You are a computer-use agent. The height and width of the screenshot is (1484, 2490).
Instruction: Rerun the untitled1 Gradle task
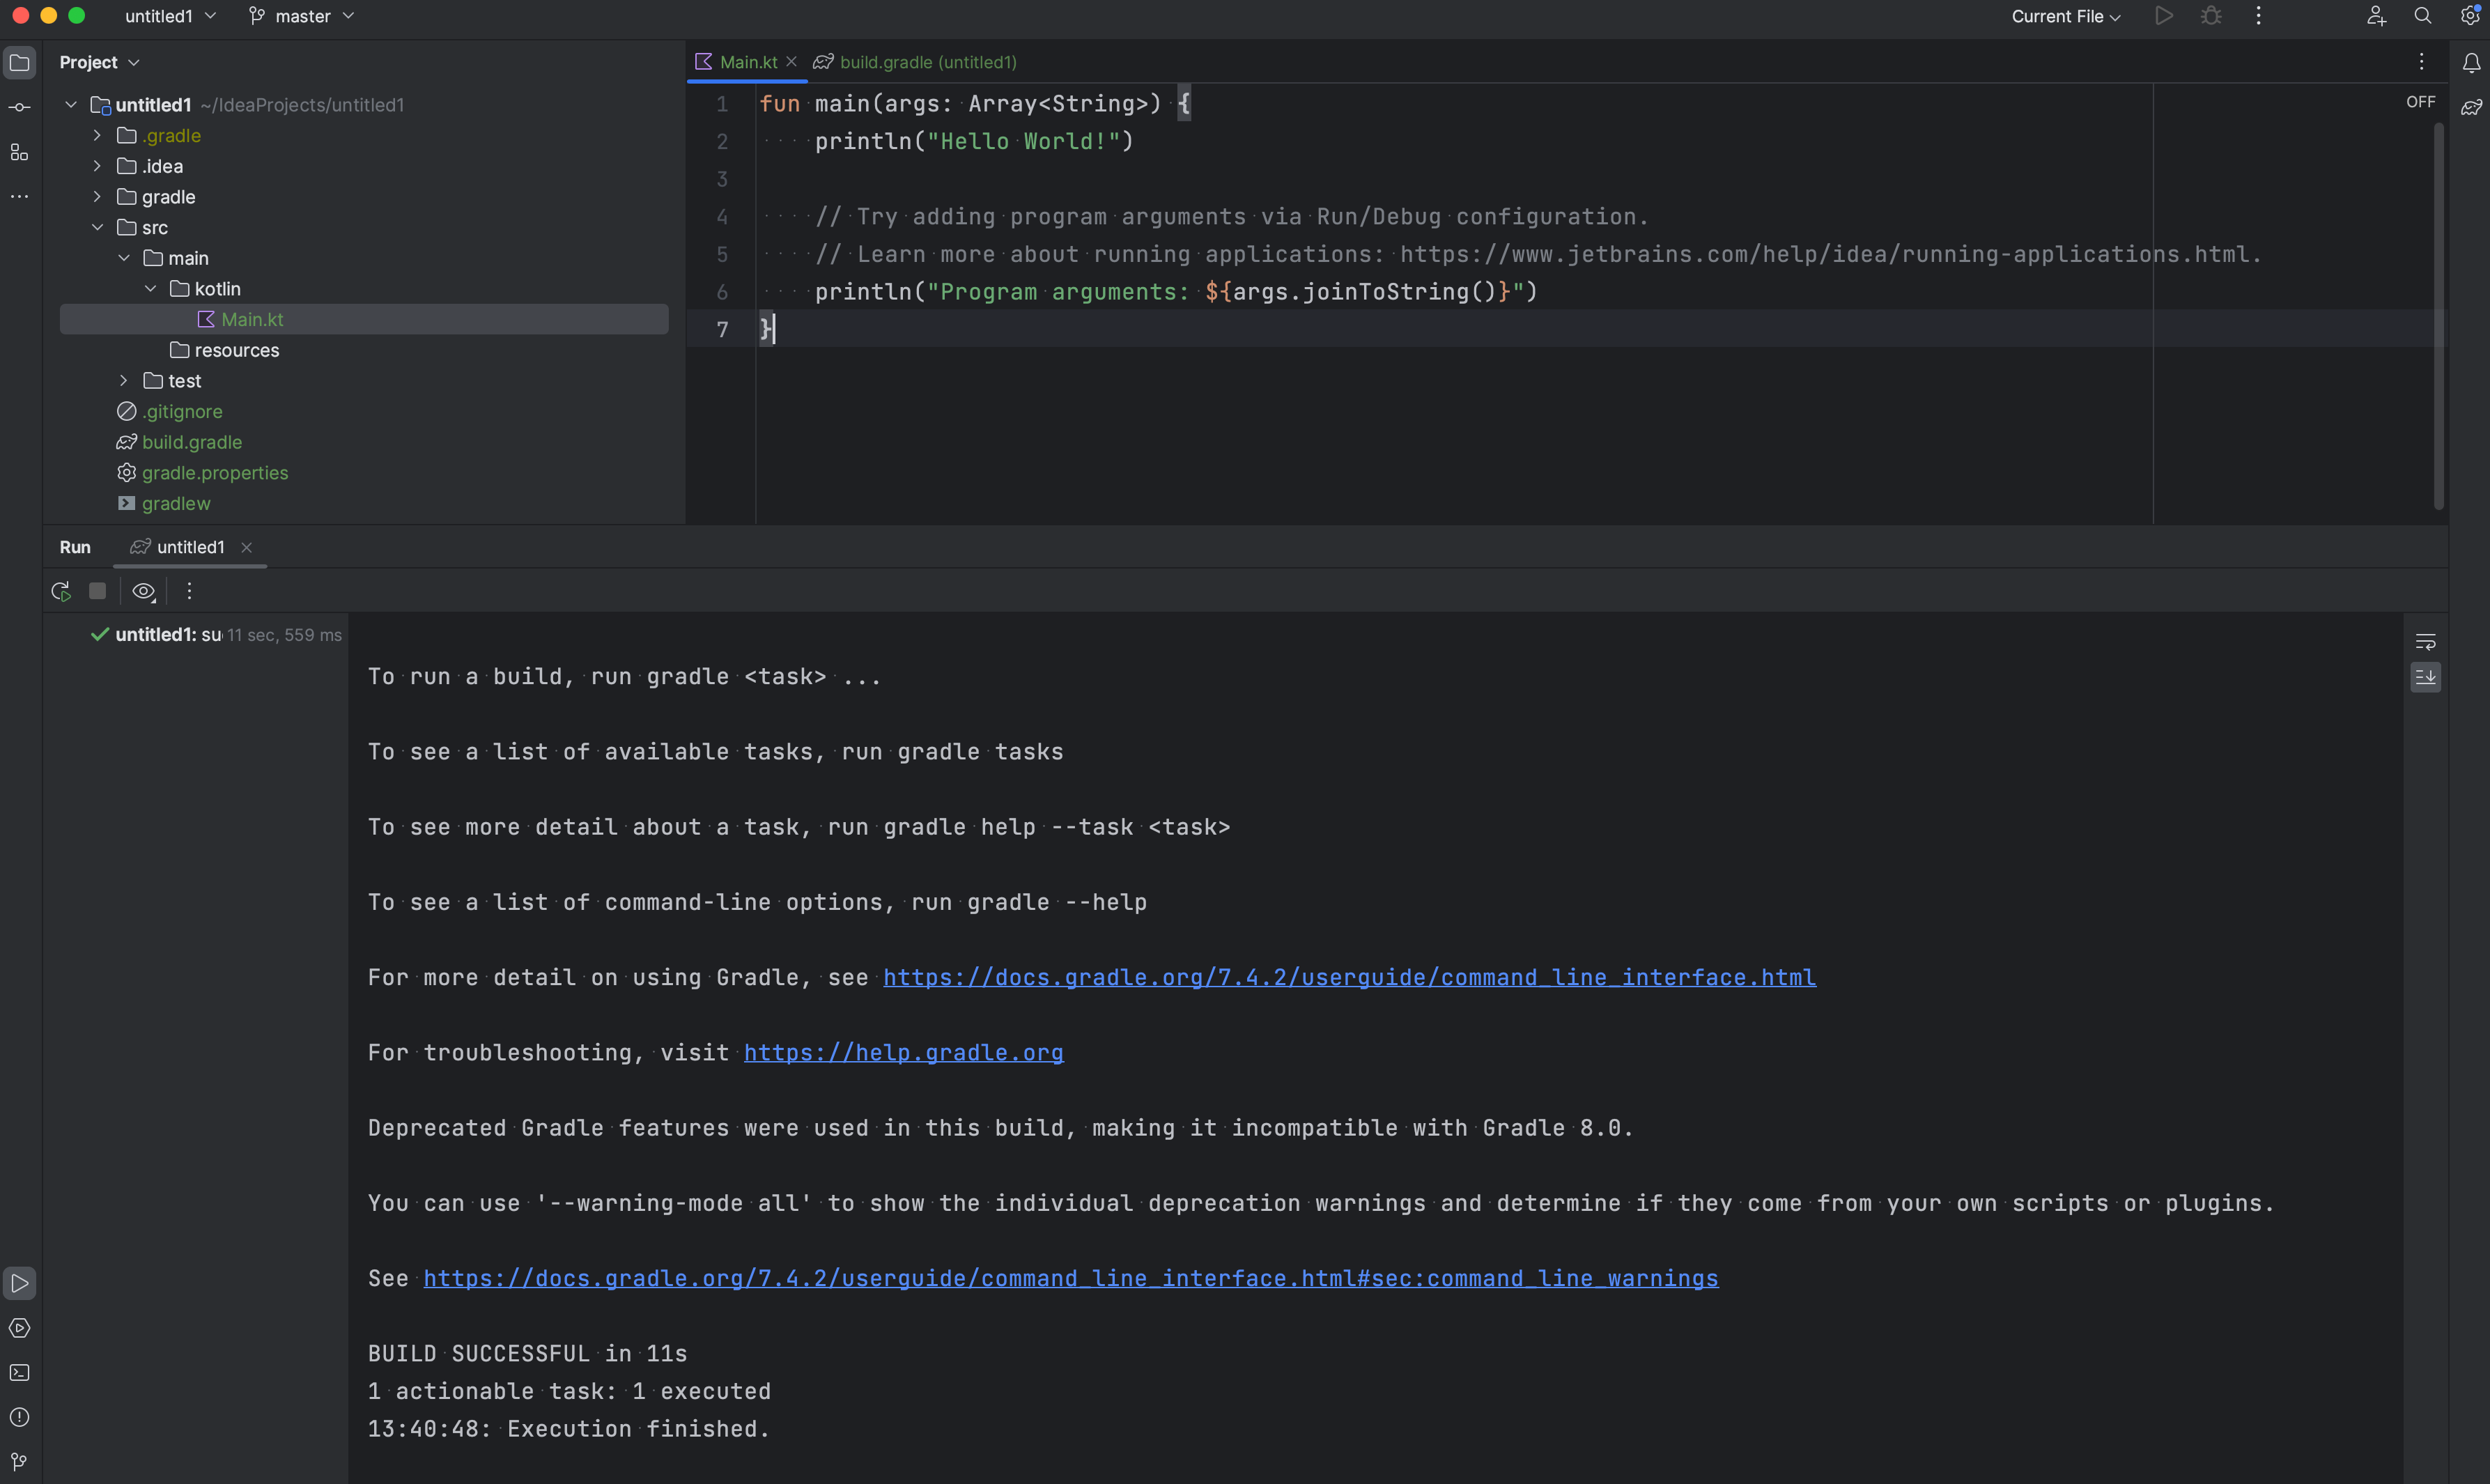[x=61, y=591]
